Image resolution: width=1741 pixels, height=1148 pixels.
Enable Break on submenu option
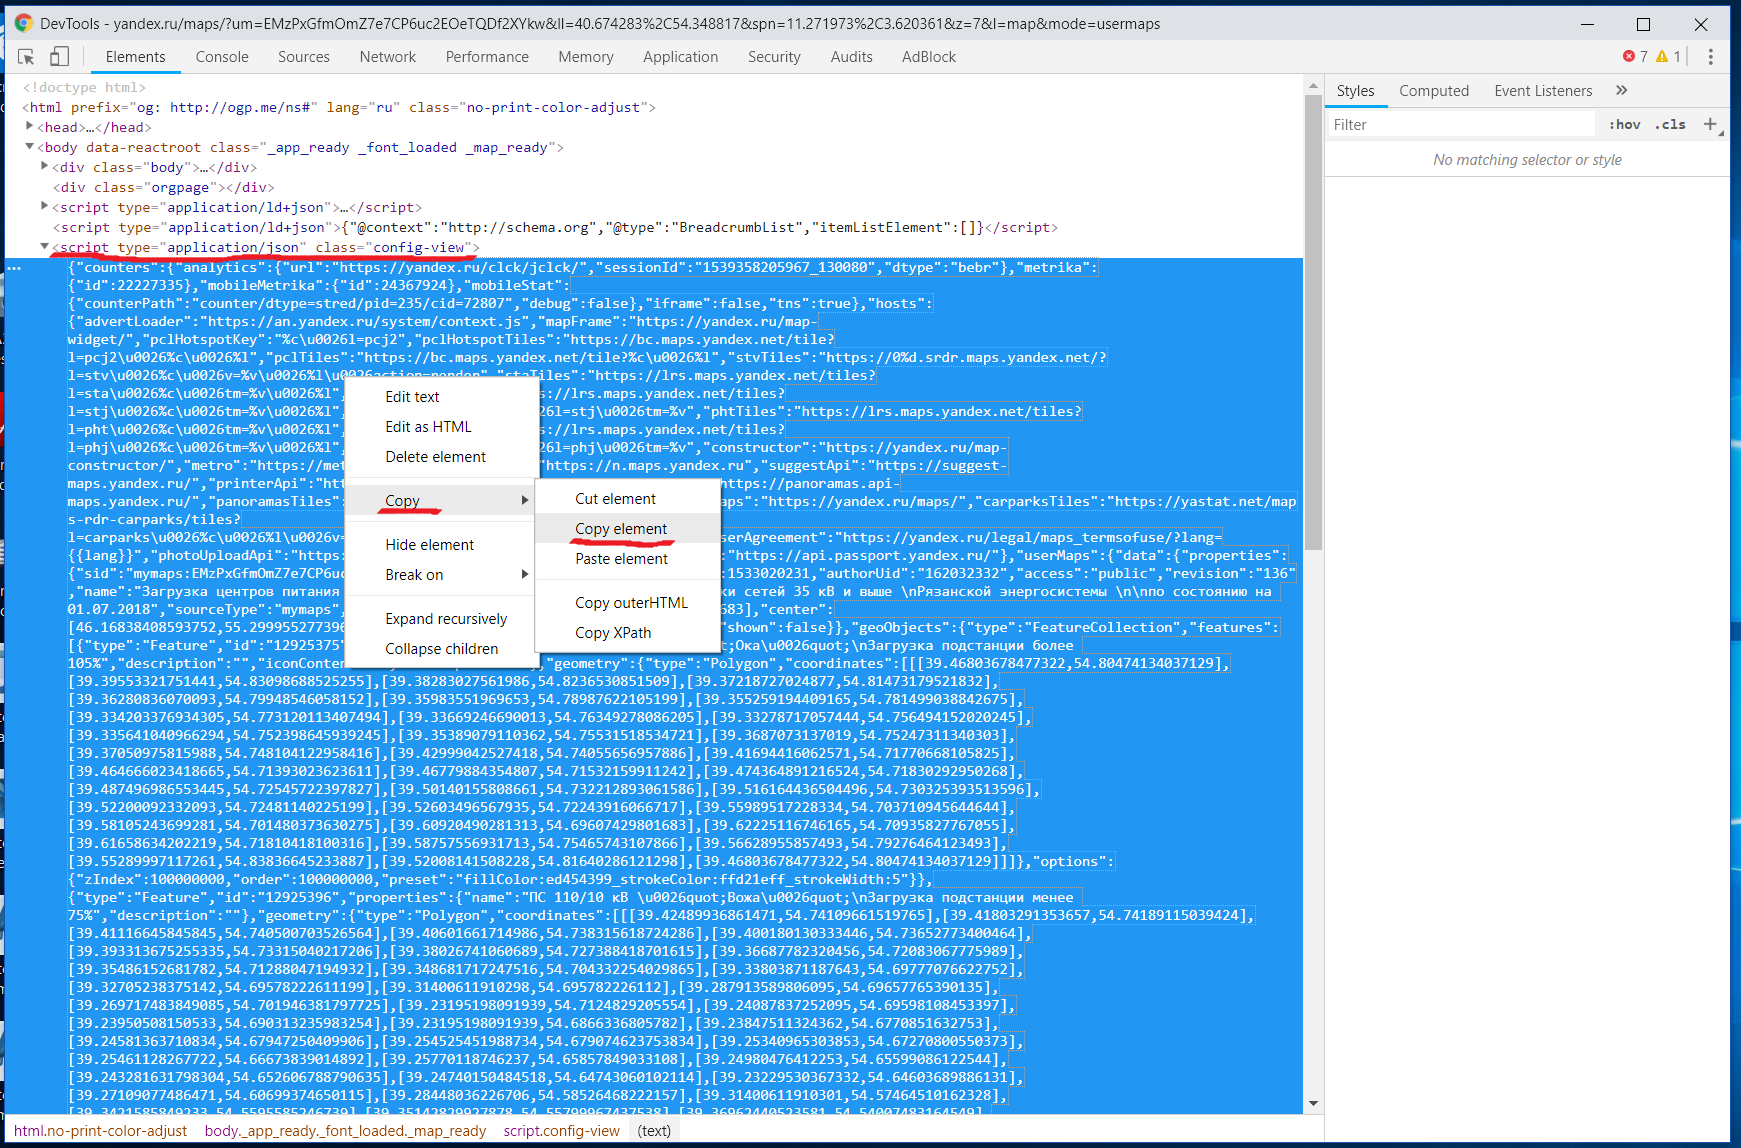point(413,574)
